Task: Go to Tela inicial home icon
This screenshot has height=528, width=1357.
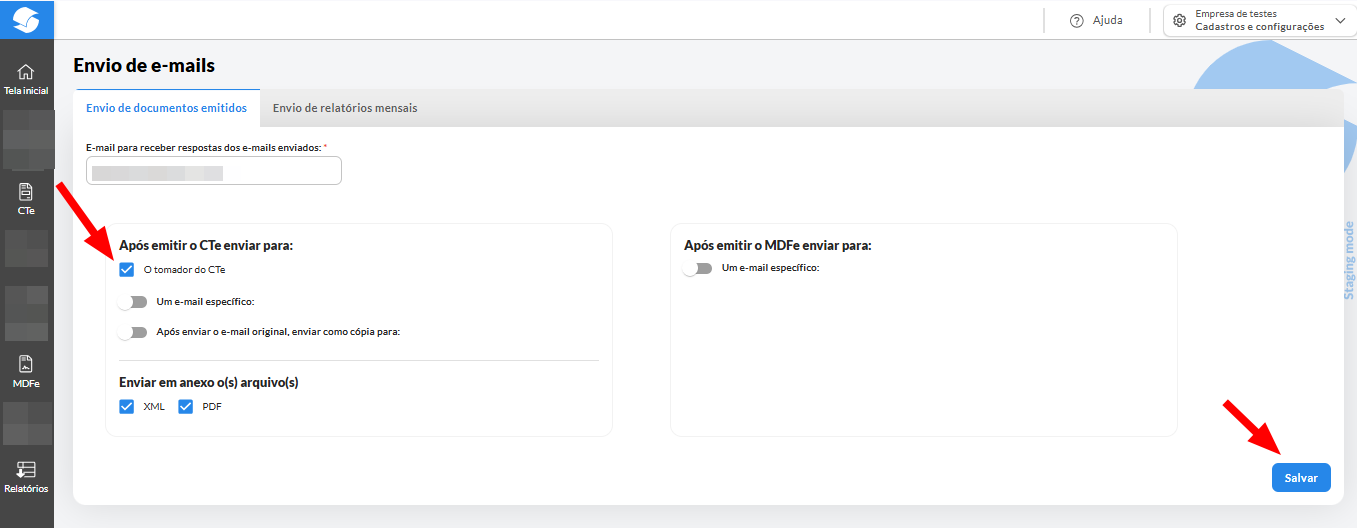Action: pos(26,72)
